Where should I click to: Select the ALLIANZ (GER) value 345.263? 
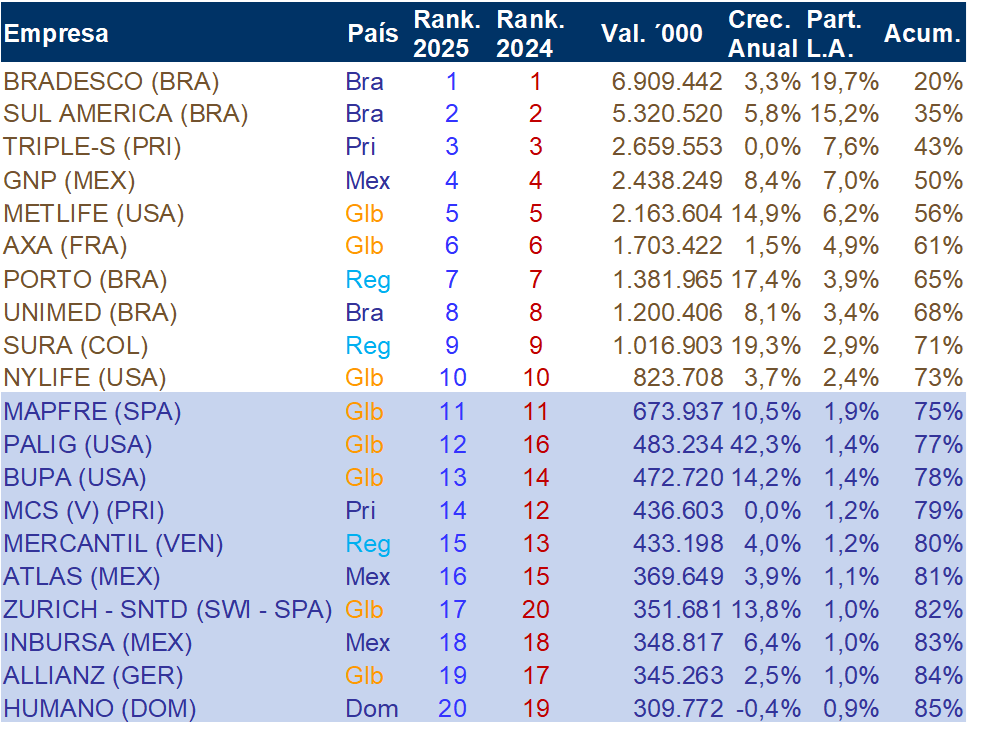(678, 675)
